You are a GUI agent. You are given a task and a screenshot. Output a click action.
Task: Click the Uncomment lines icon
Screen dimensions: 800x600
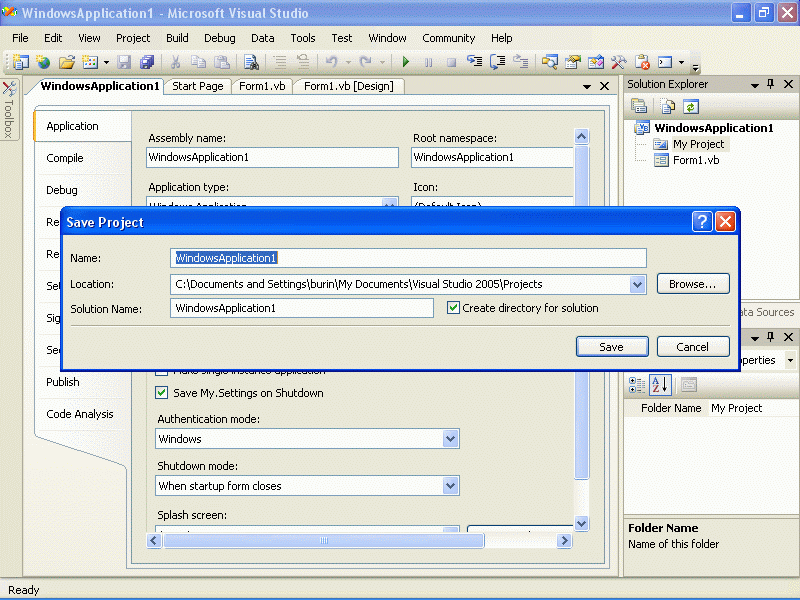pyautogui.click(x=303, y=62)
